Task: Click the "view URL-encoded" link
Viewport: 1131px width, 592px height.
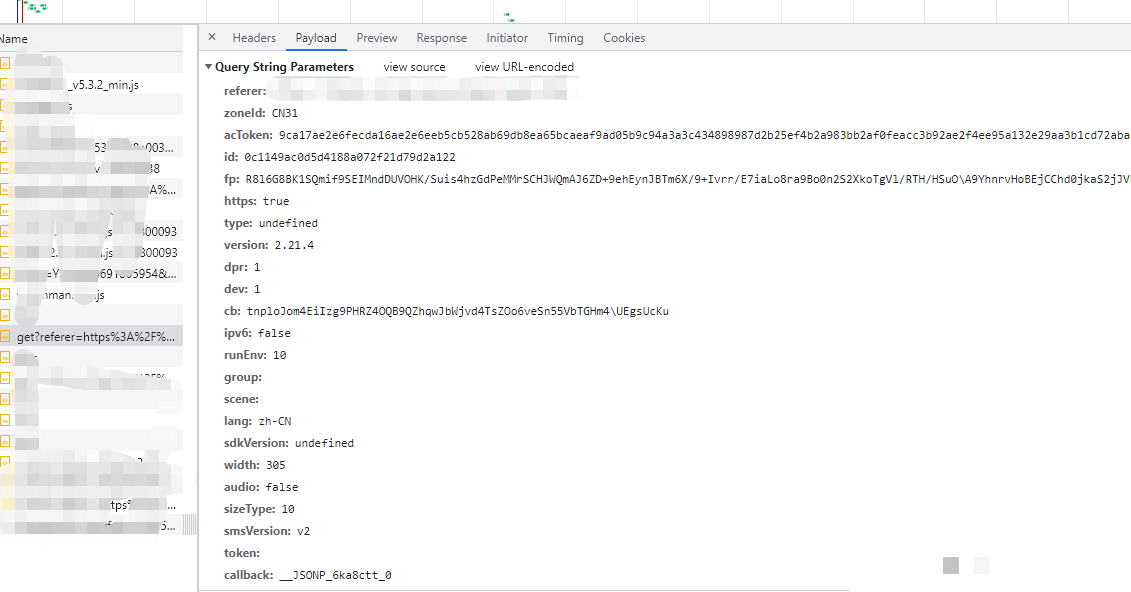Action: pos(524,67)
